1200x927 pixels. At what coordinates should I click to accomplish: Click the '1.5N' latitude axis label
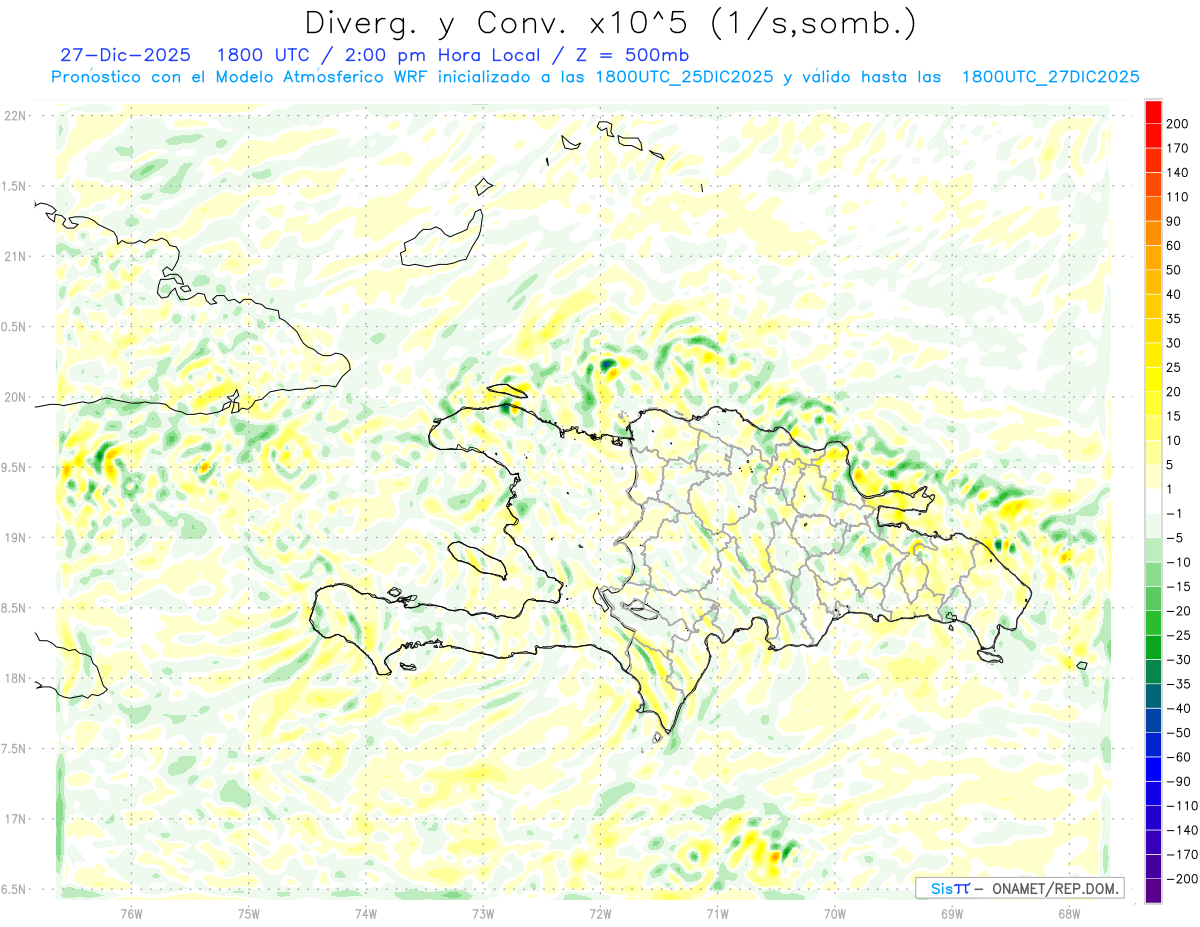pos(14,186)
